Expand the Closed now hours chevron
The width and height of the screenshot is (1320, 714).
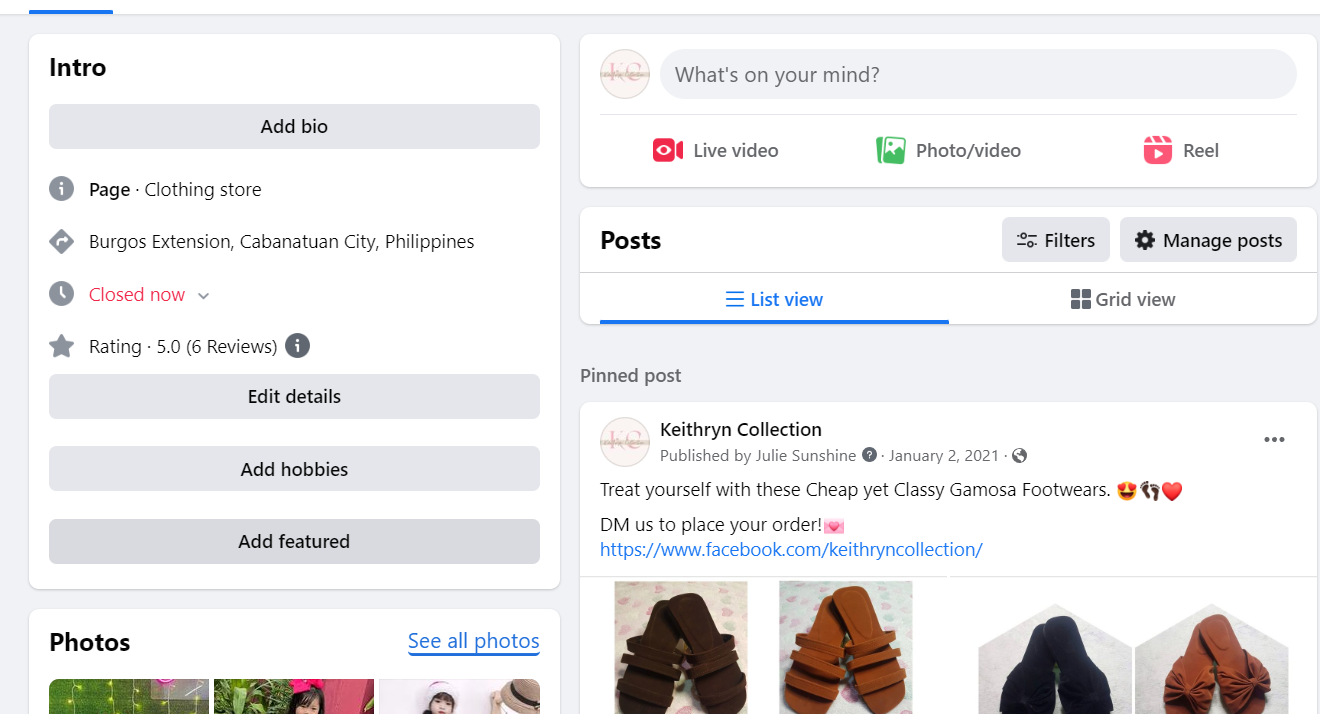(204, 296)
